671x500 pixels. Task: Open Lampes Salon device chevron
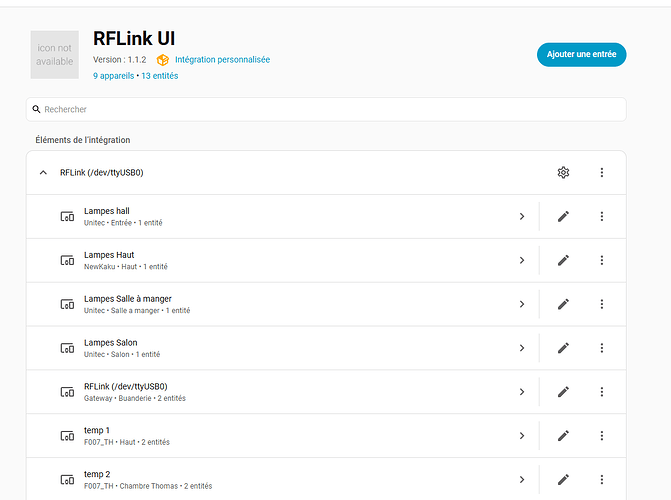tap(522, 348)
